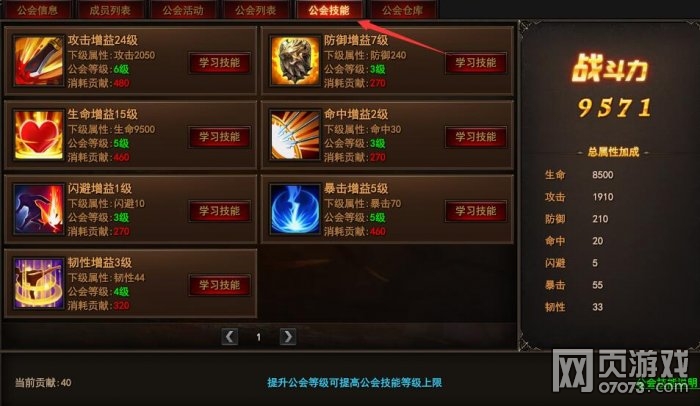The width and height of the screenshot is (700, 406).
Task: Open the 公会仓库 tab
Action: click(x=402, y=10)
